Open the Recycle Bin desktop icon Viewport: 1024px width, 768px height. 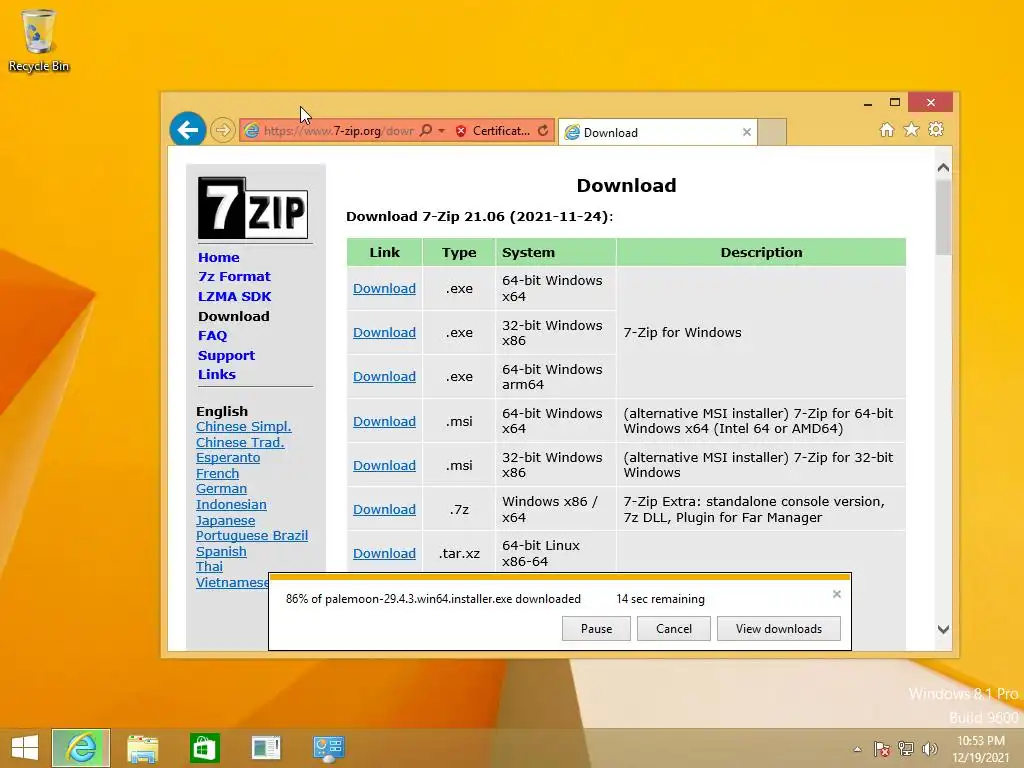(x=39, y=40)
